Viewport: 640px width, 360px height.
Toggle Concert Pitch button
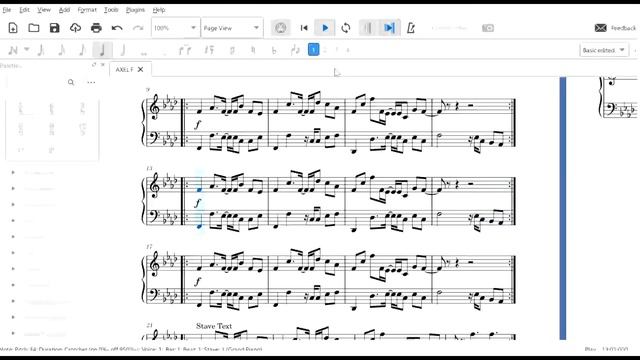coord(449,28)
